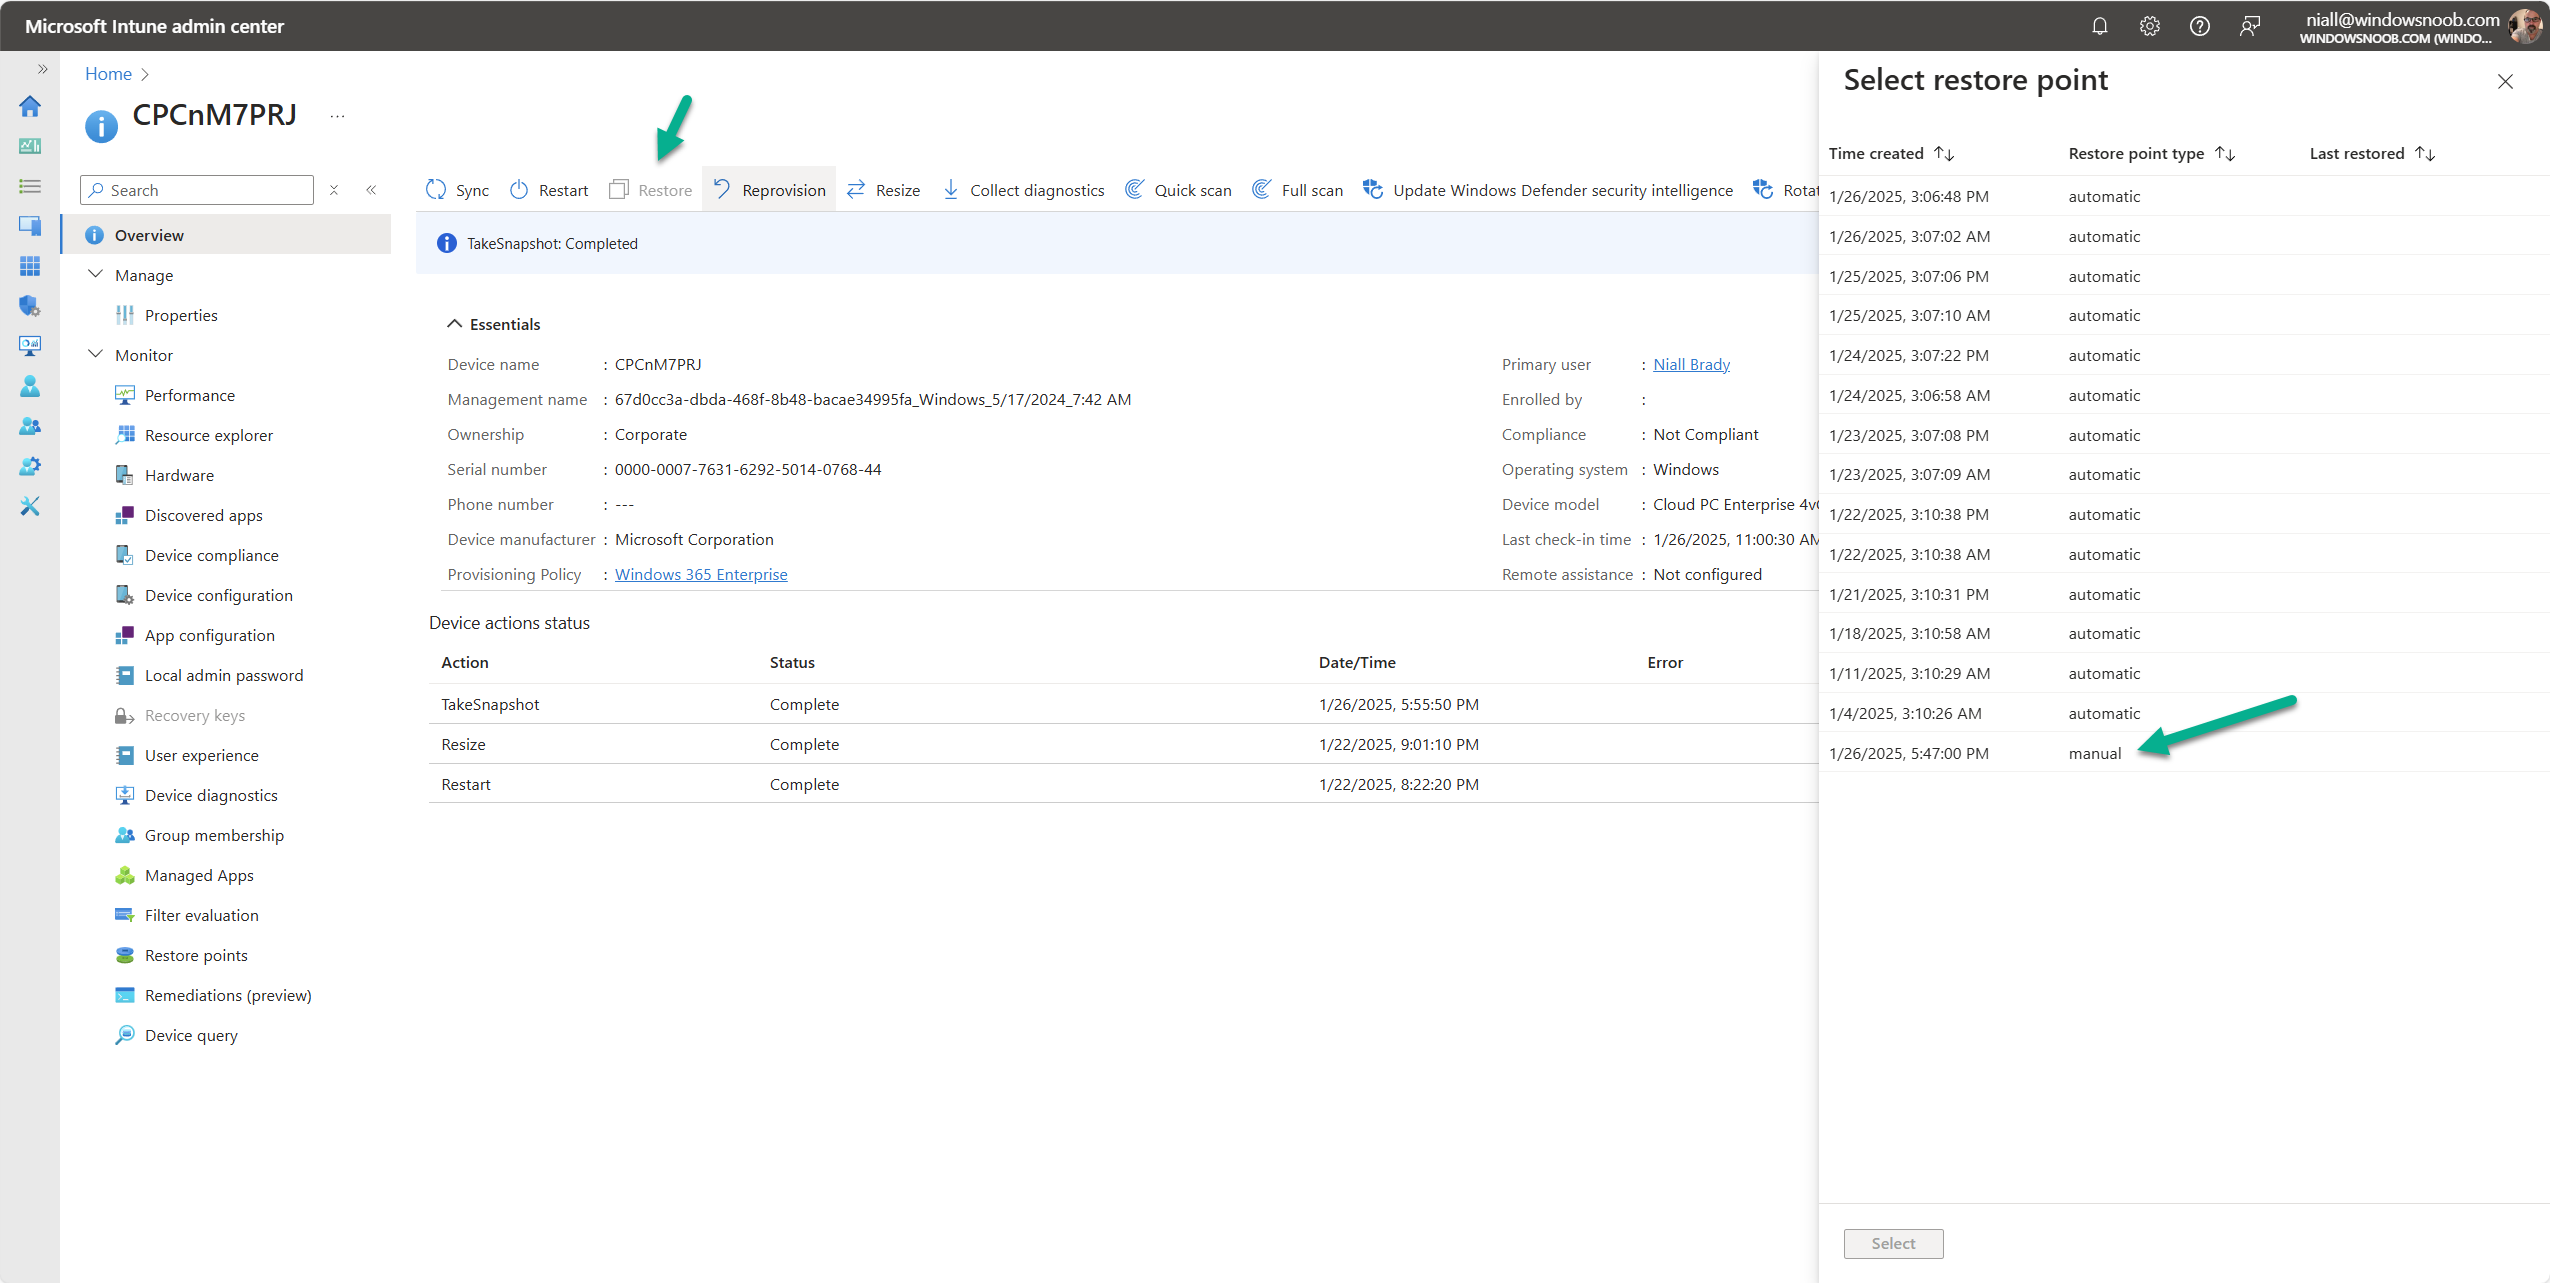
Task: Open Devices icon in left rail
Action: (30, 226)
